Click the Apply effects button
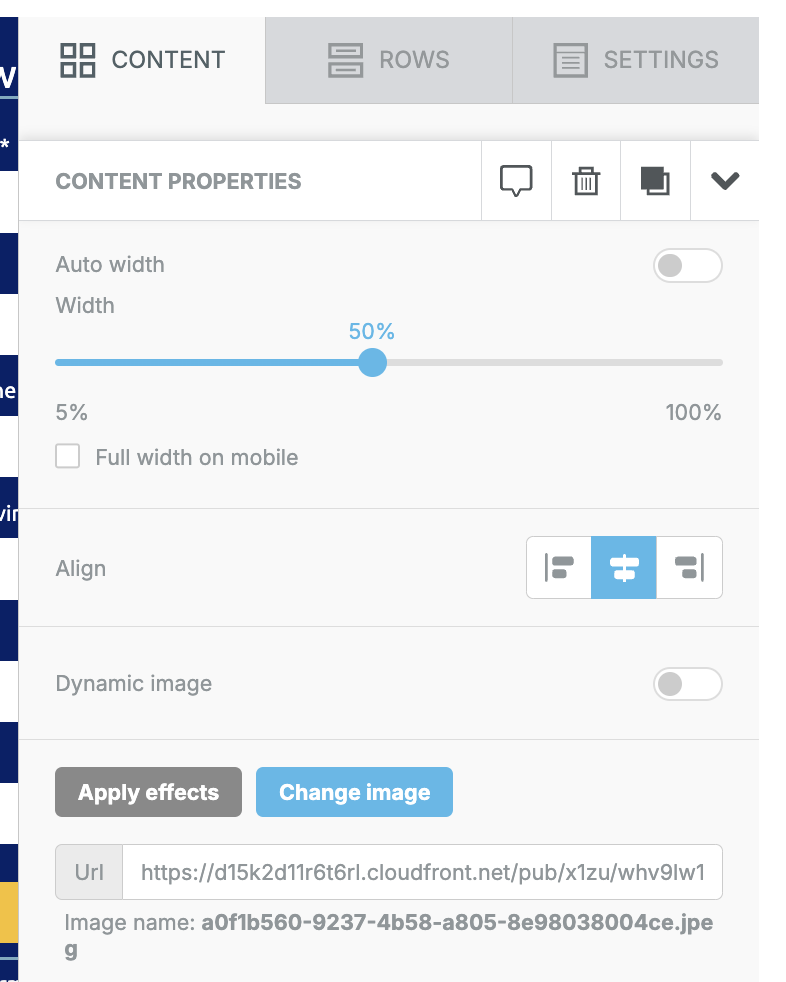 click(148, 792)
